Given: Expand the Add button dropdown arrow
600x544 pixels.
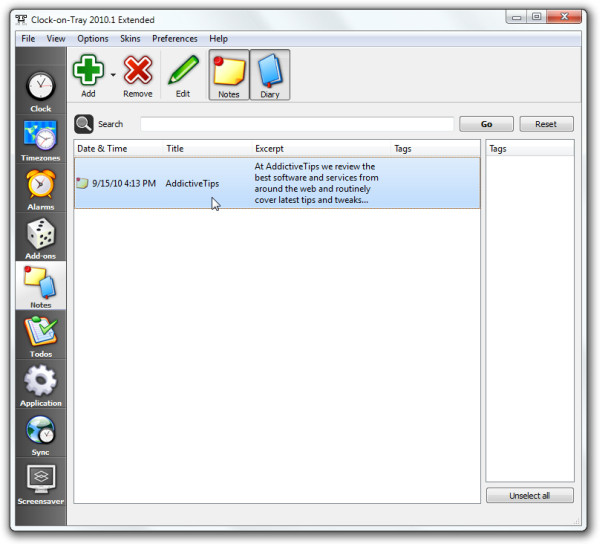Looking at the screenshot, I should pyautogui.click(x=113, y=75).
